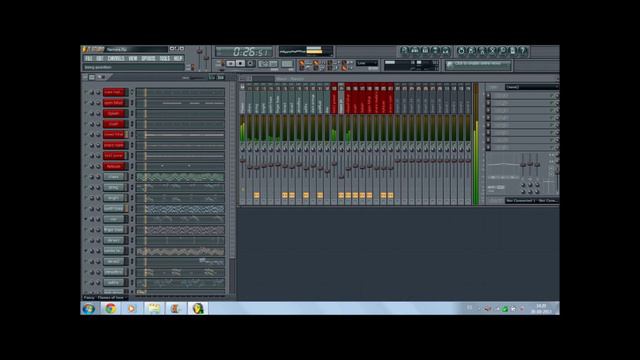Click the taskbar clock
The width and height of the screenshot is (640, 360).
(541, 309)
